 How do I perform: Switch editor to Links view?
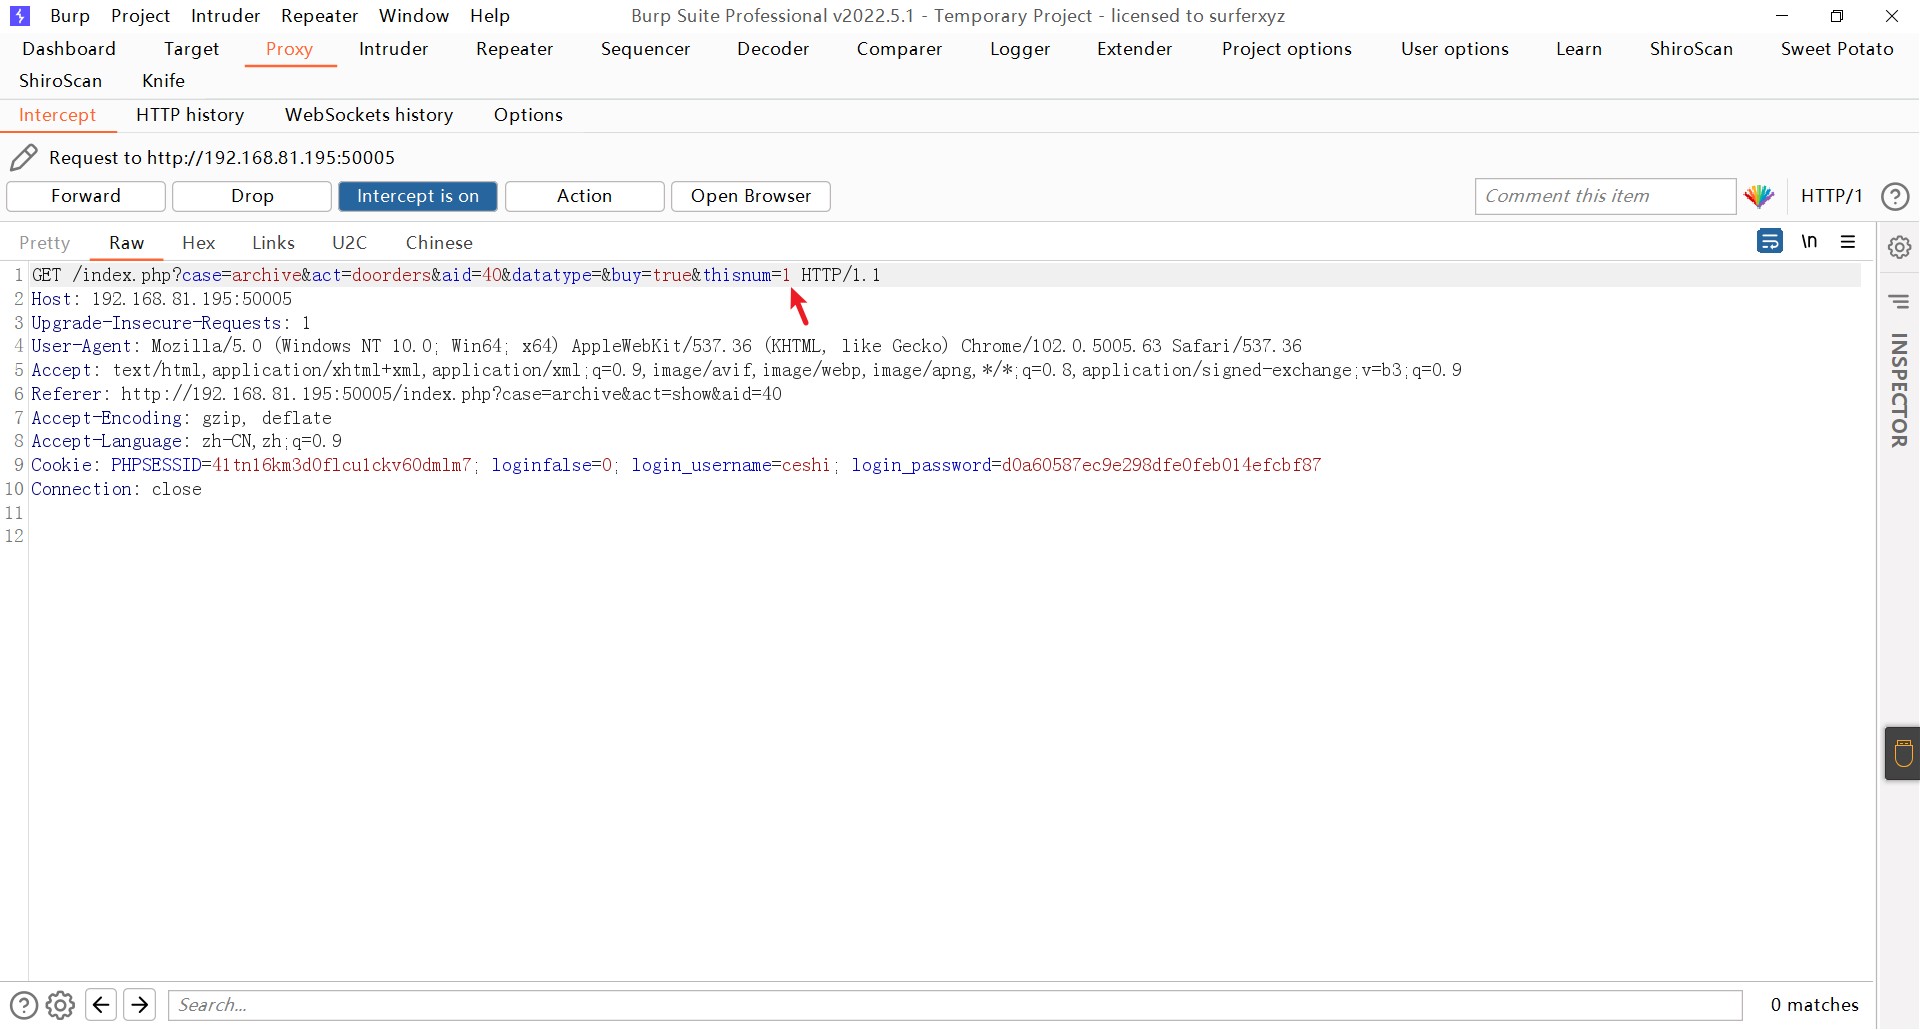(x=273, y=243)
